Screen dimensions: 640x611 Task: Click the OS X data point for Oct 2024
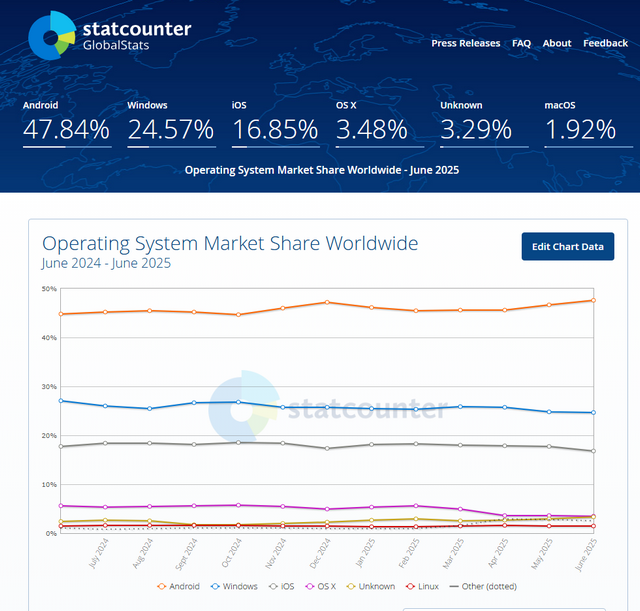(x=238, y=505)
